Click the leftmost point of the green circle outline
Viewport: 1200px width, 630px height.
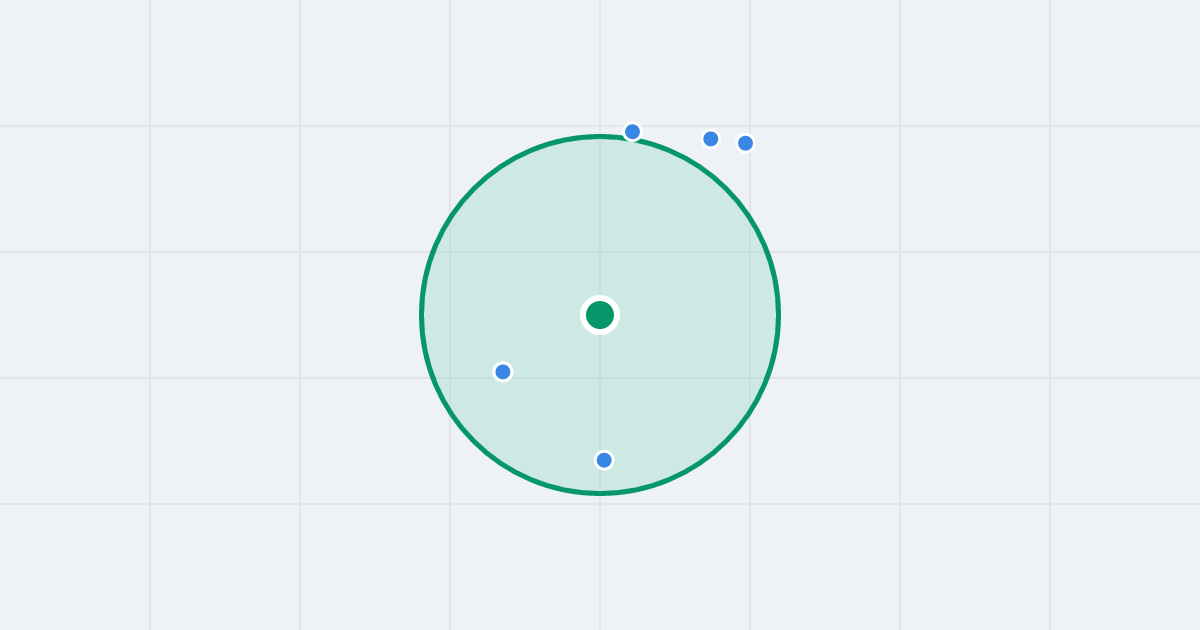point(422,315)
